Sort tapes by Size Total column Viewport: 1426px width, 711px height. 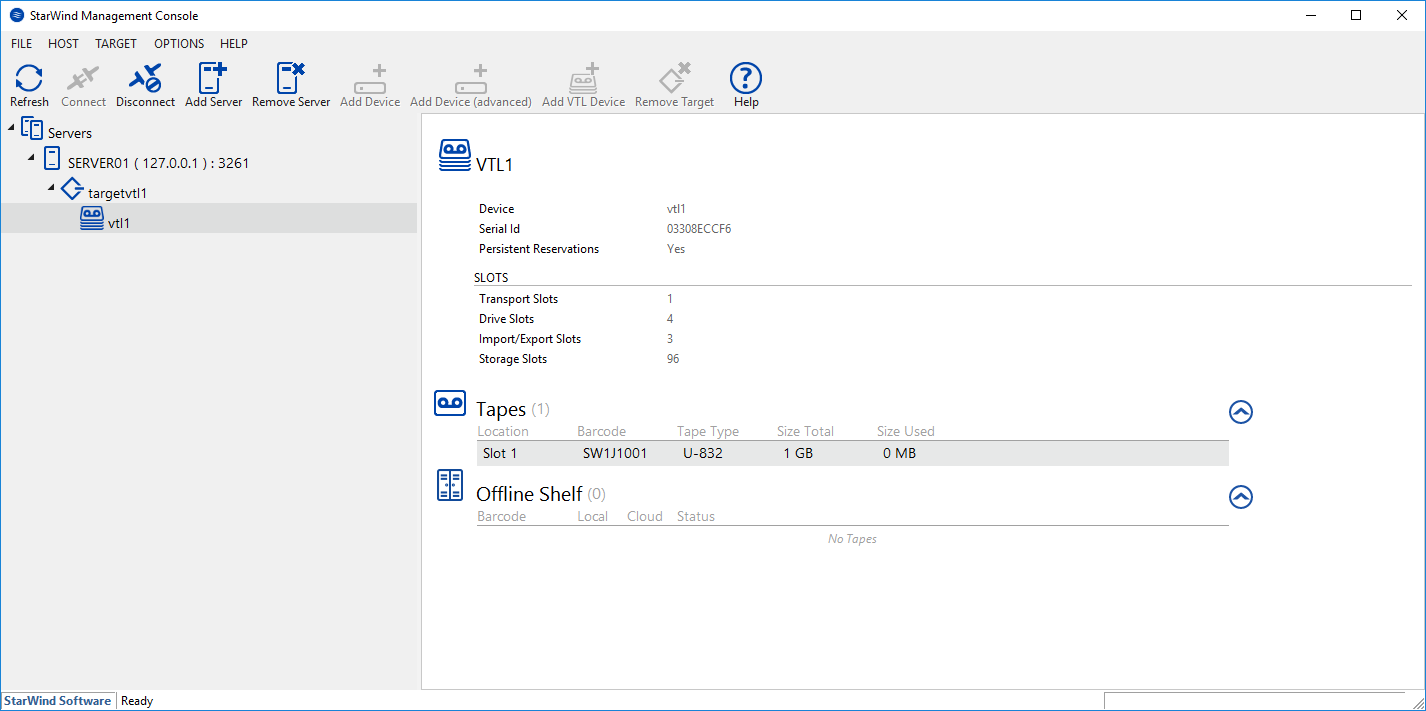point(805,432)
